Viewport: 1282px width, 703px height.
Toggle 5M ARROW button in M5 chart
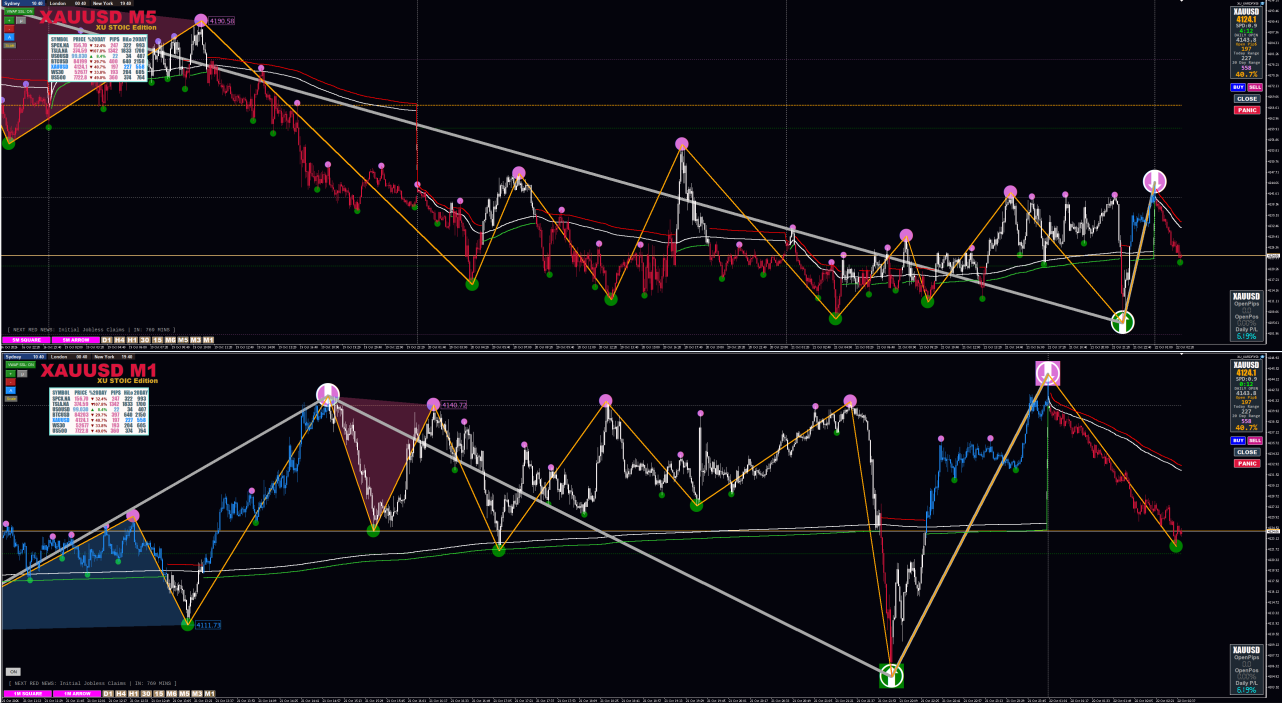(75, 340)
